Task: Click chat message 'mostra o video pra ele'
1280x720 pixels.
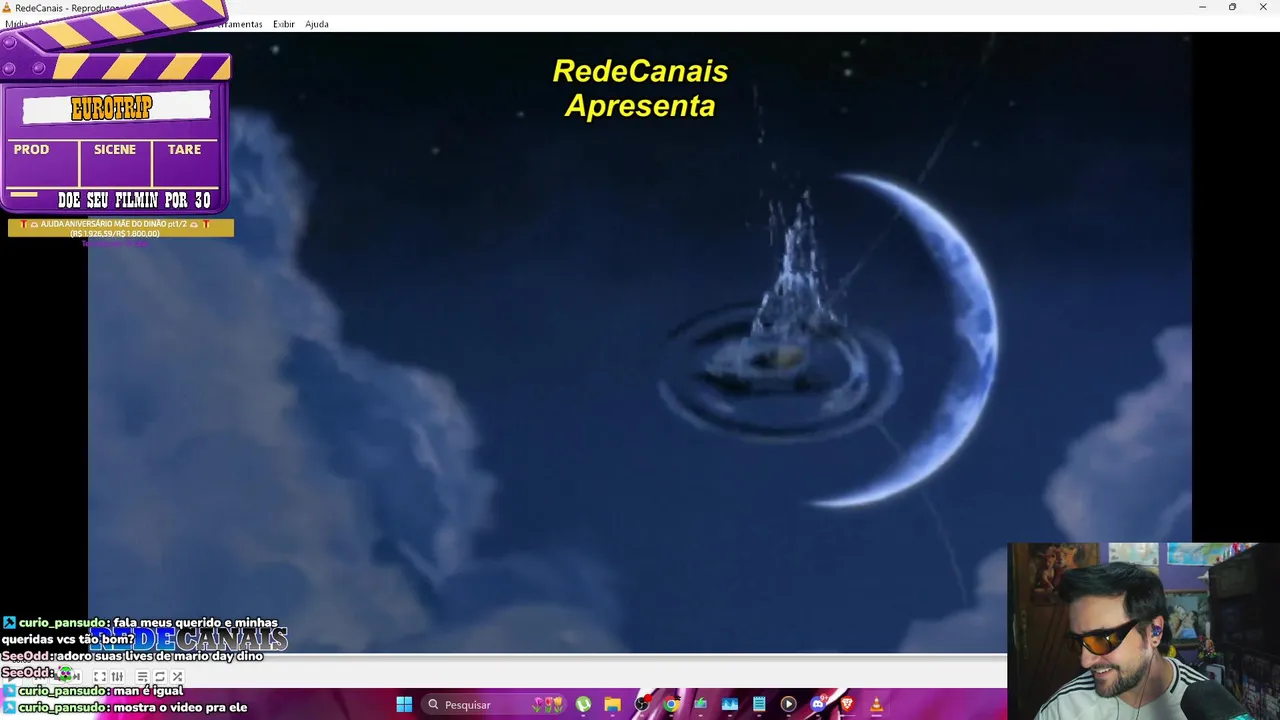Action: pos(180,708)
